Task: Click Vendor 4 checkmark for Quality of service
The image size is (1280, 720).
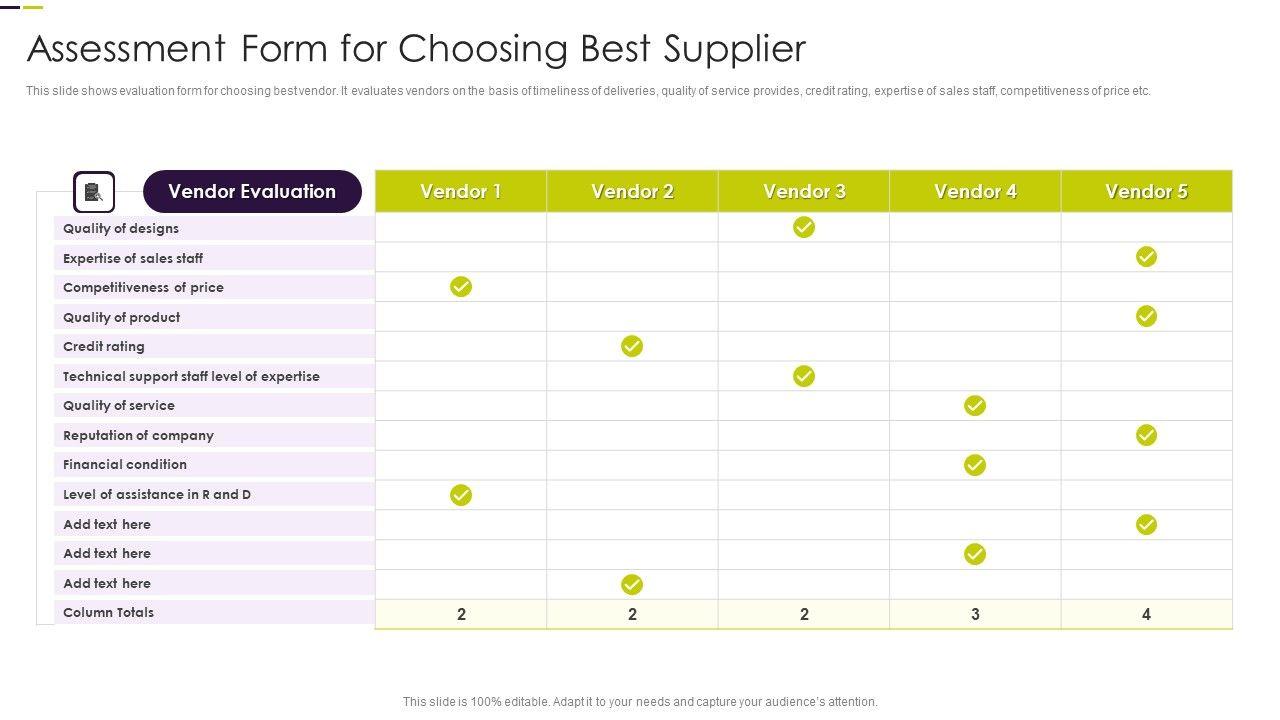Action: (x=975, y=405)
